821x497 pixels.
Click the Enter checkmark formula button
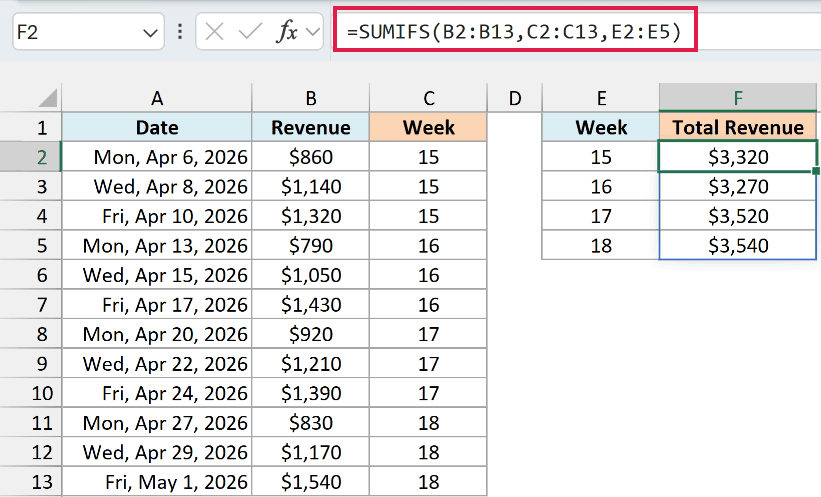tap(250, 32)
